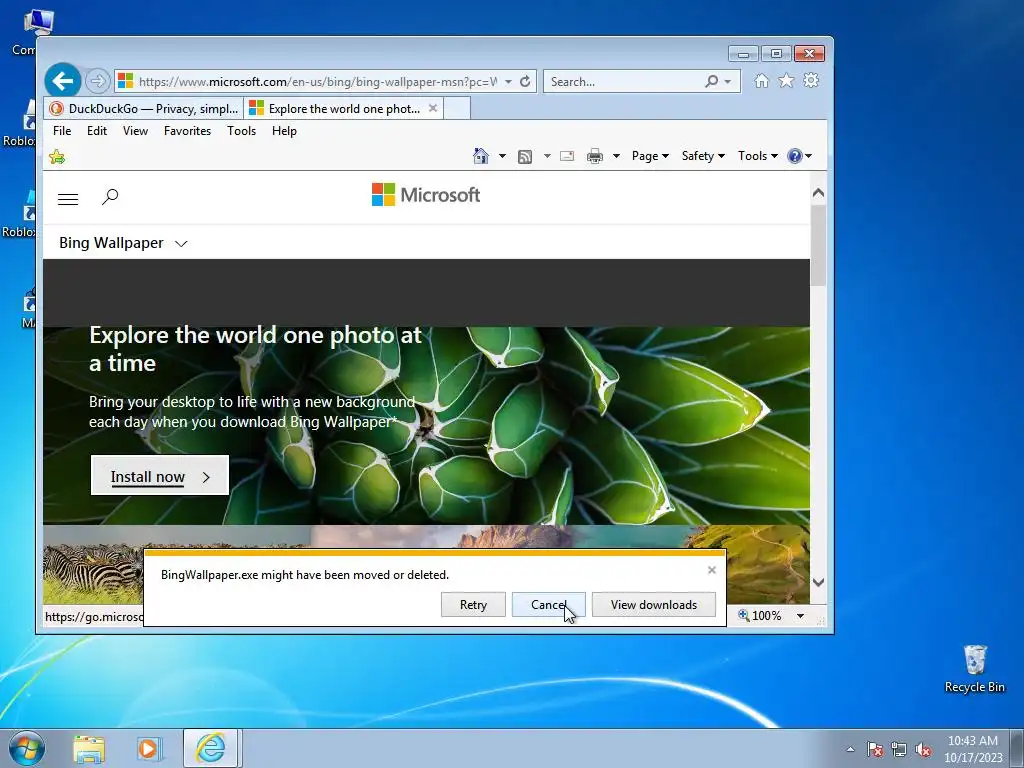This screenshot has width=1024, height=768.
Task: Open the command bar Tools dropdown
Action: (x=758, y=156)
